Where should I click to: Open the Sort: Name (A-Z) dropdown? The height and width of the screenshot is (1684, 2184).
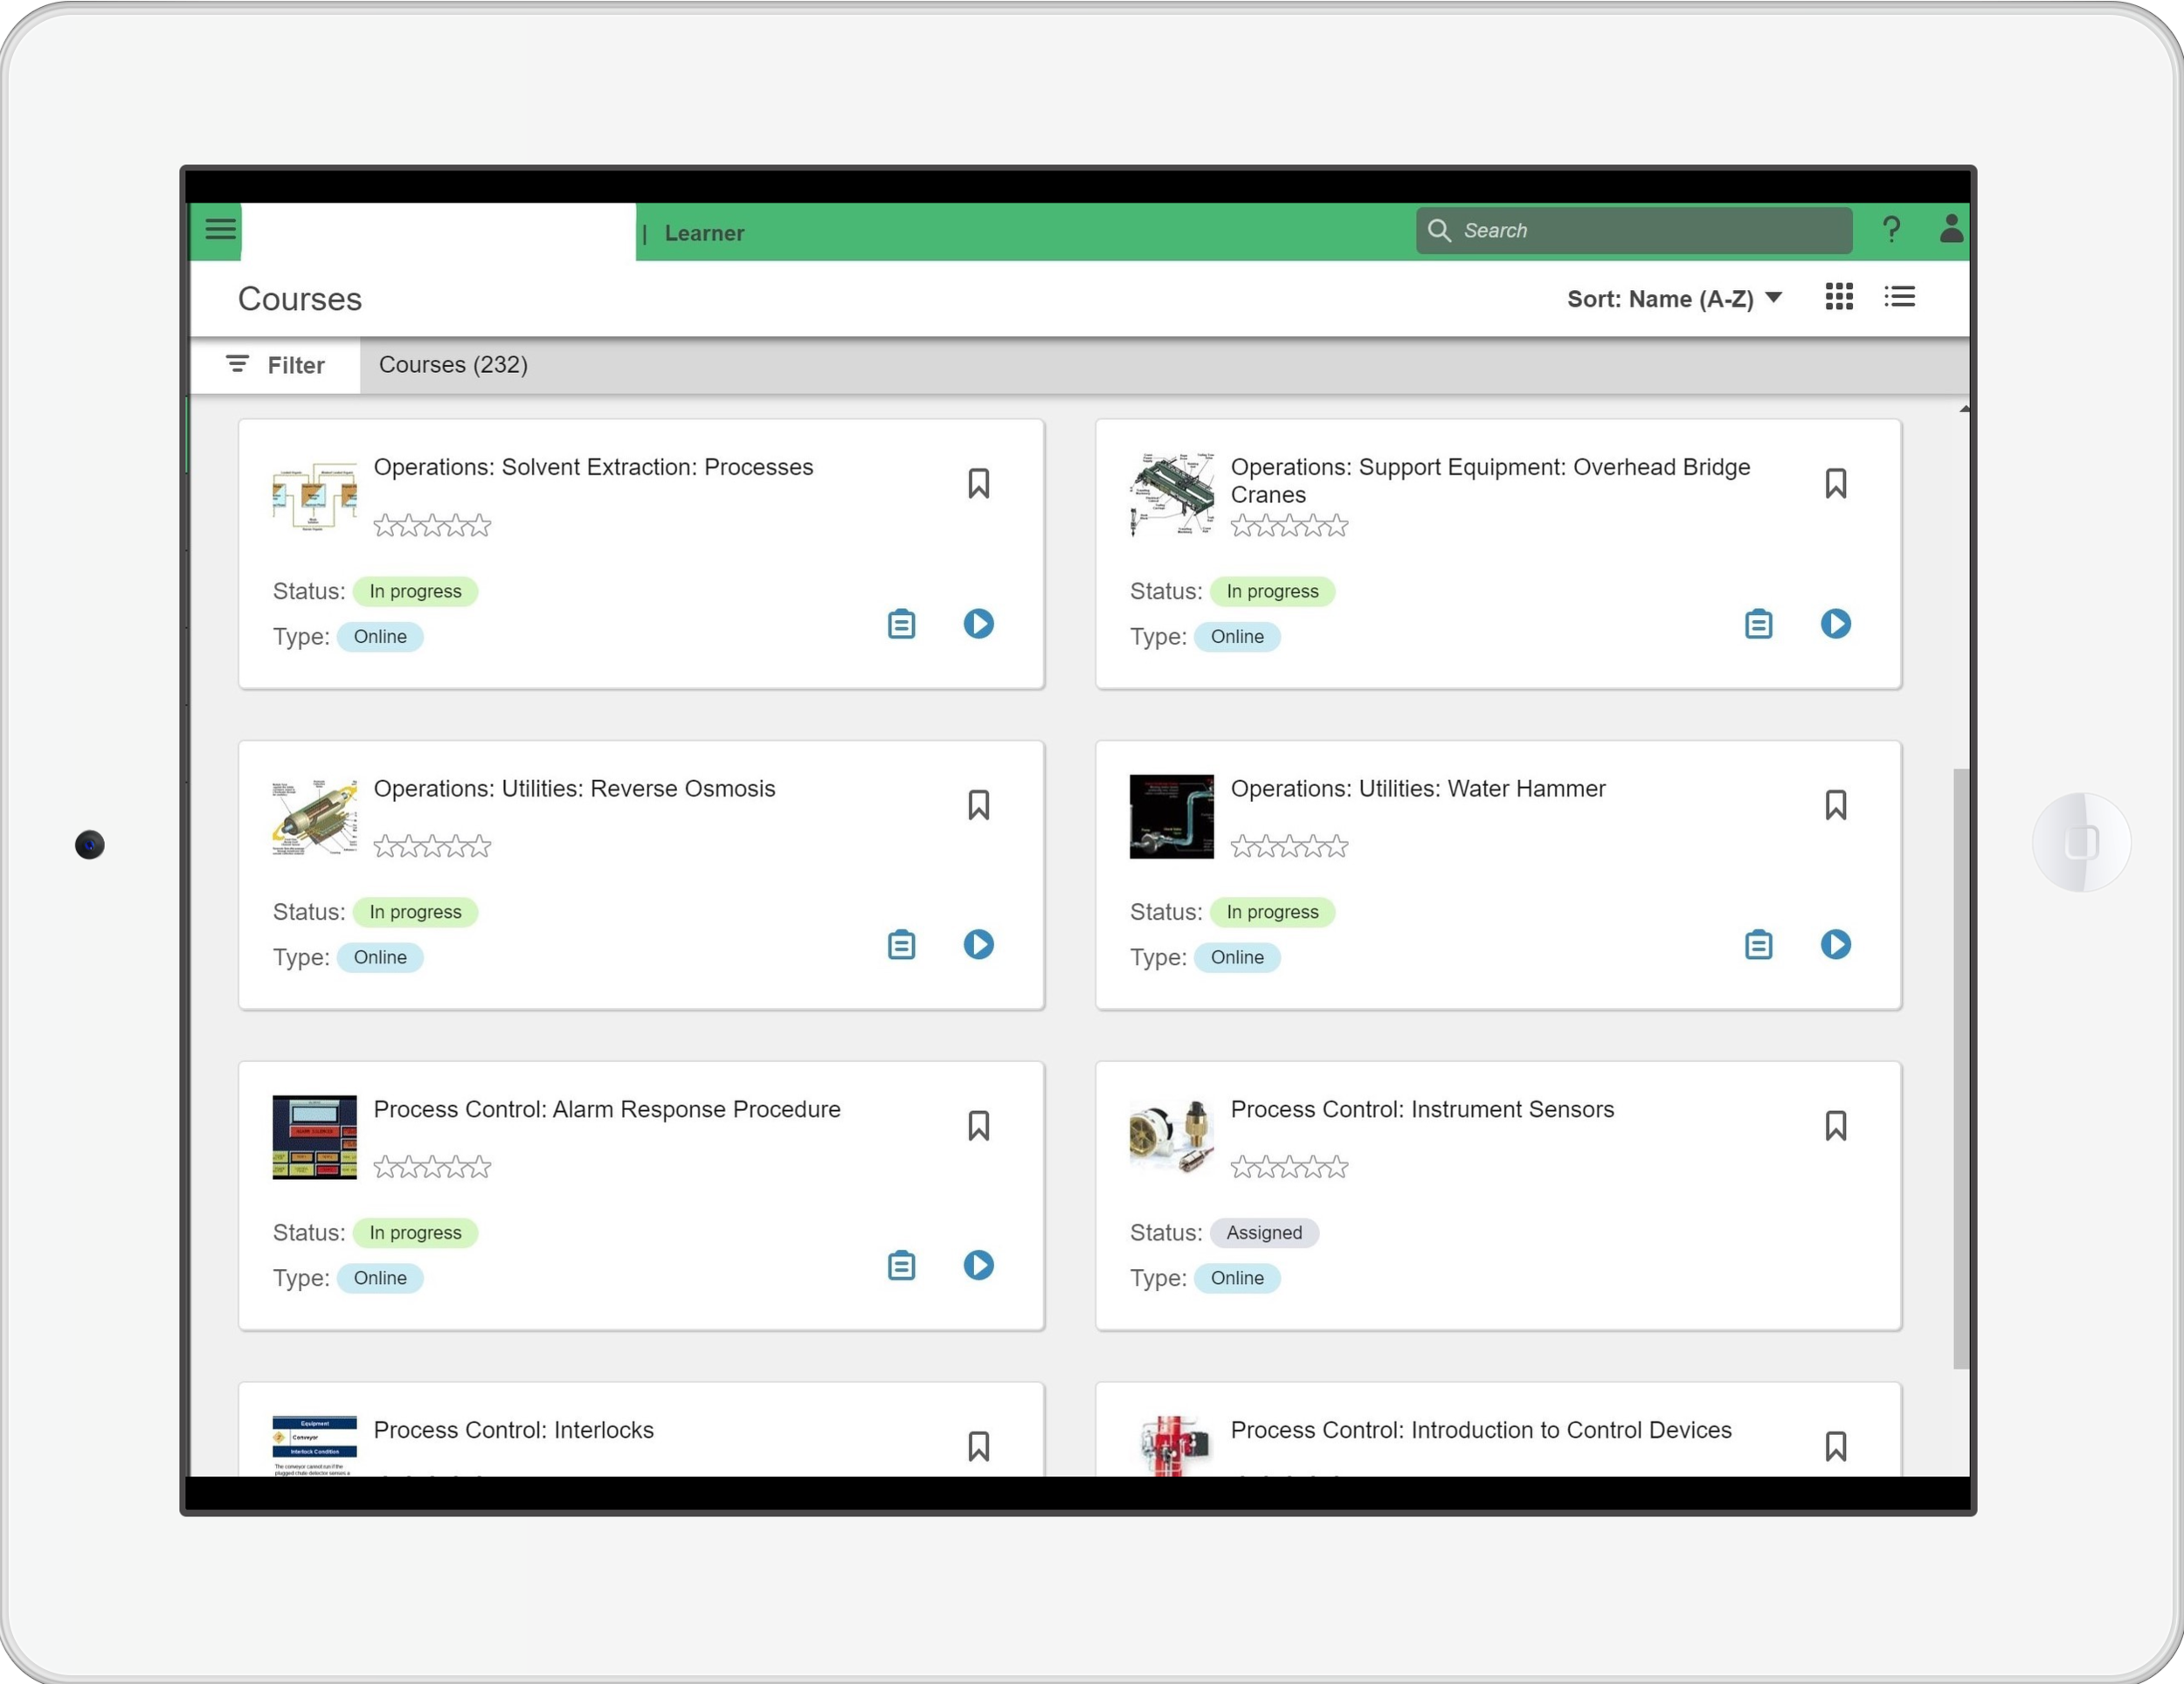[1674, 297]
